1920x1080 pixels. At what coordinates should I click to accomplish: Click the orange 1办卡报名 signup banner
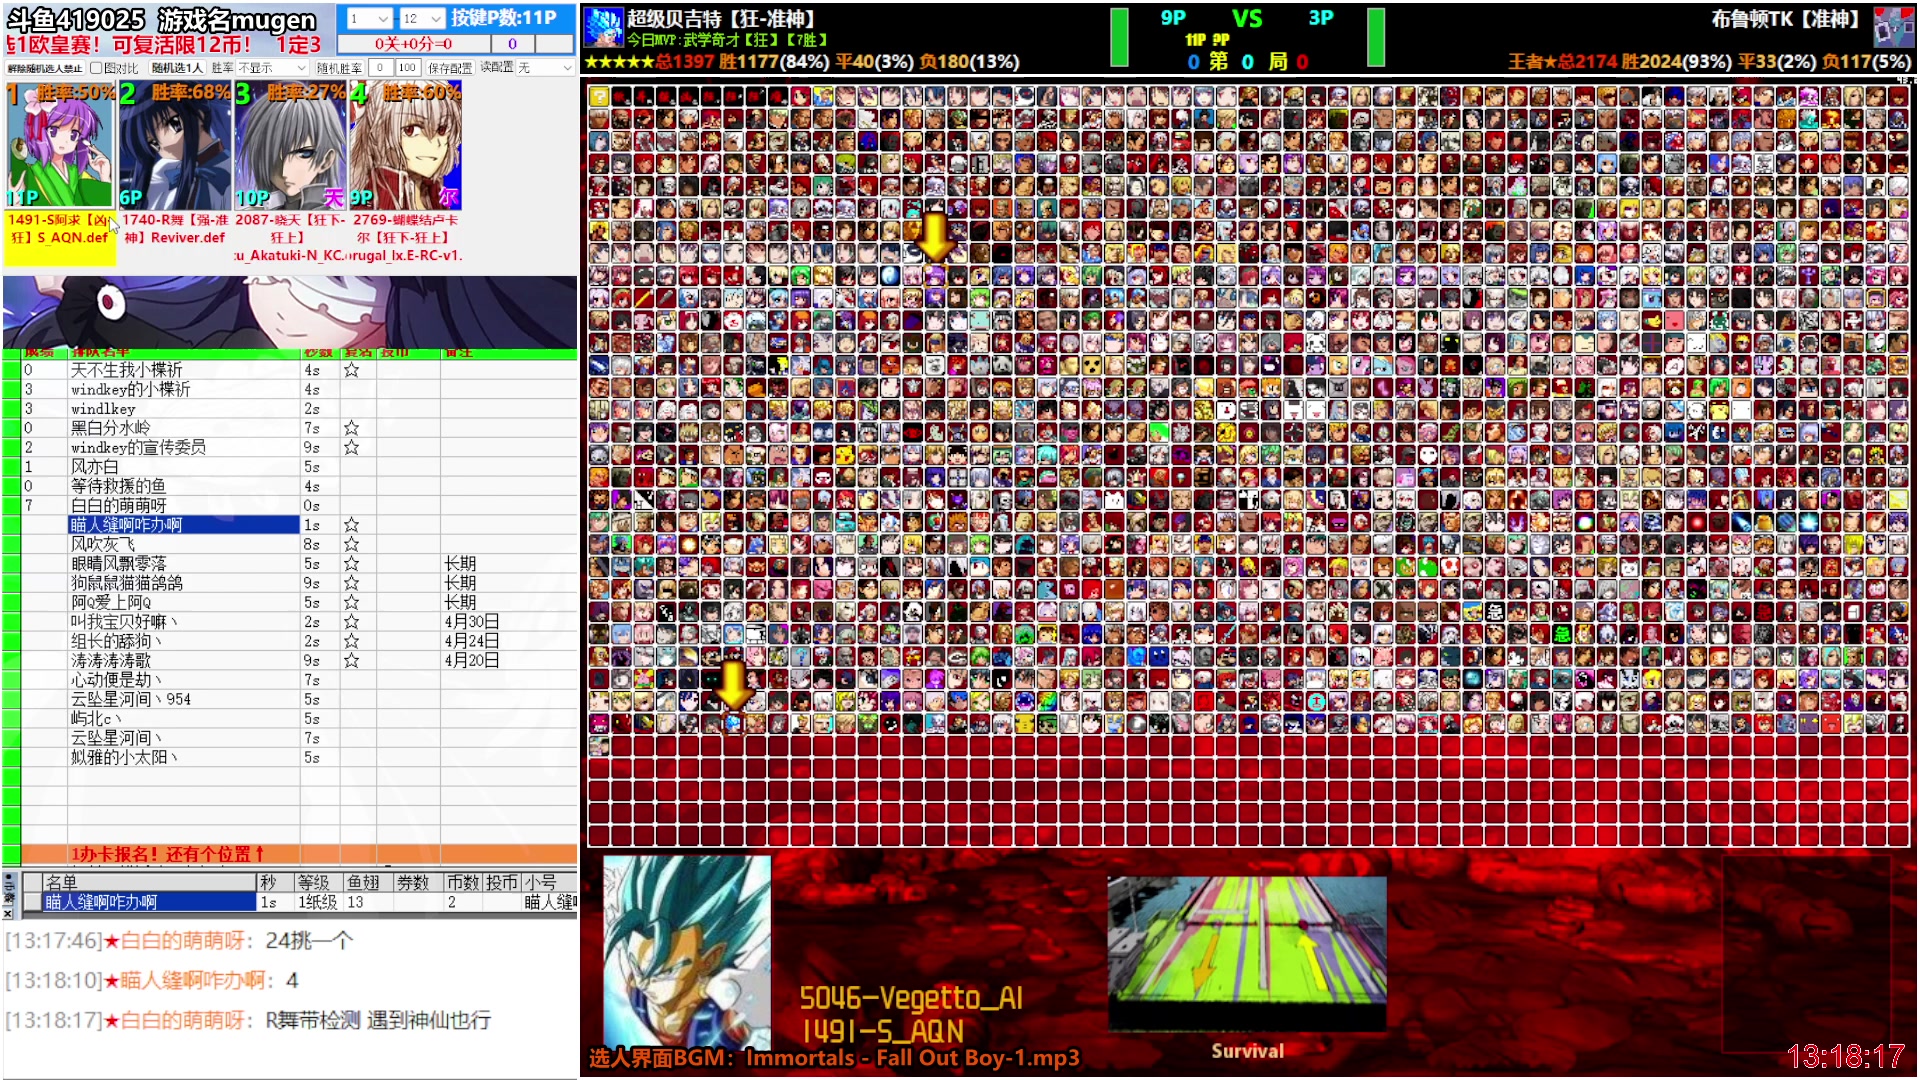tap(299, 854)
